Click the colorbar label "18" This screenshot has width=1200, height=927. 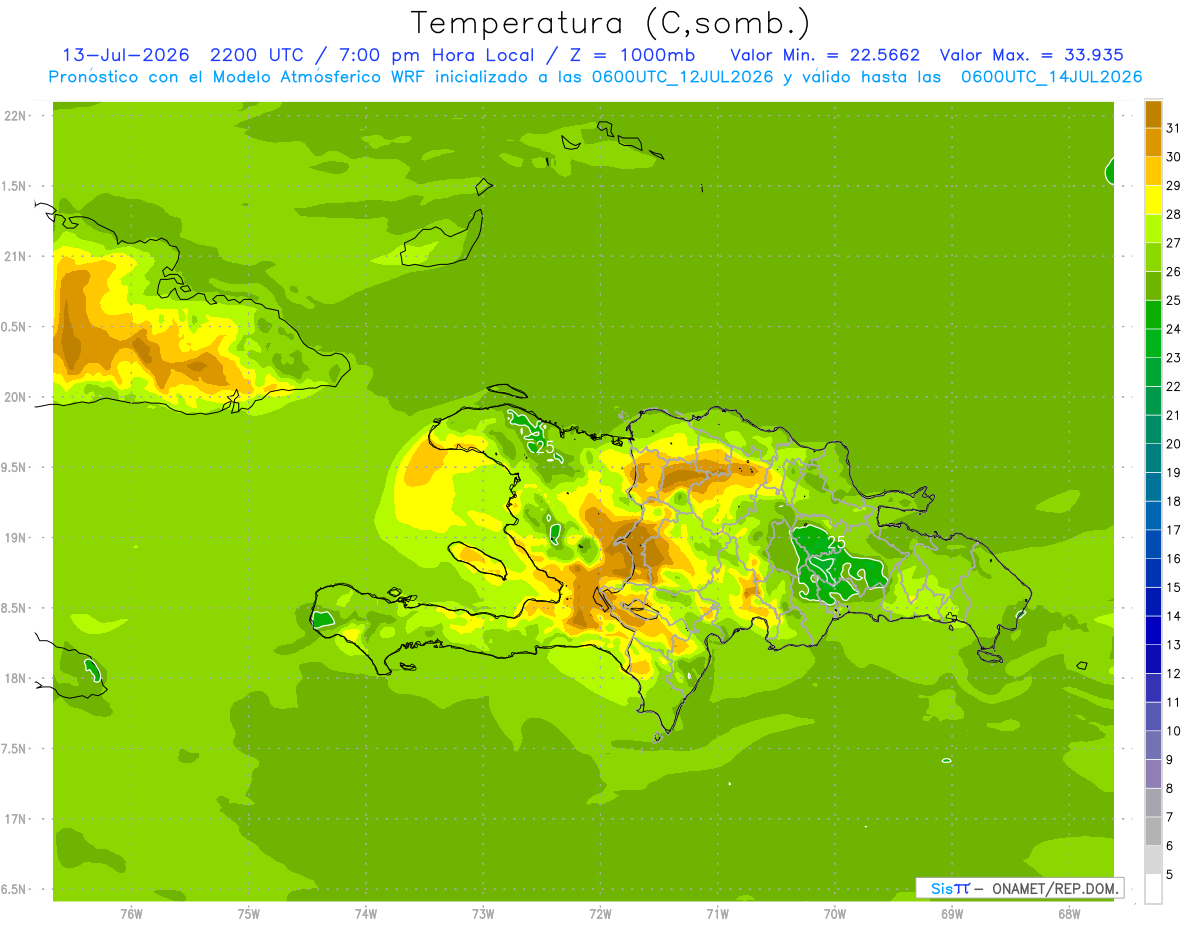coord(1173,501)
